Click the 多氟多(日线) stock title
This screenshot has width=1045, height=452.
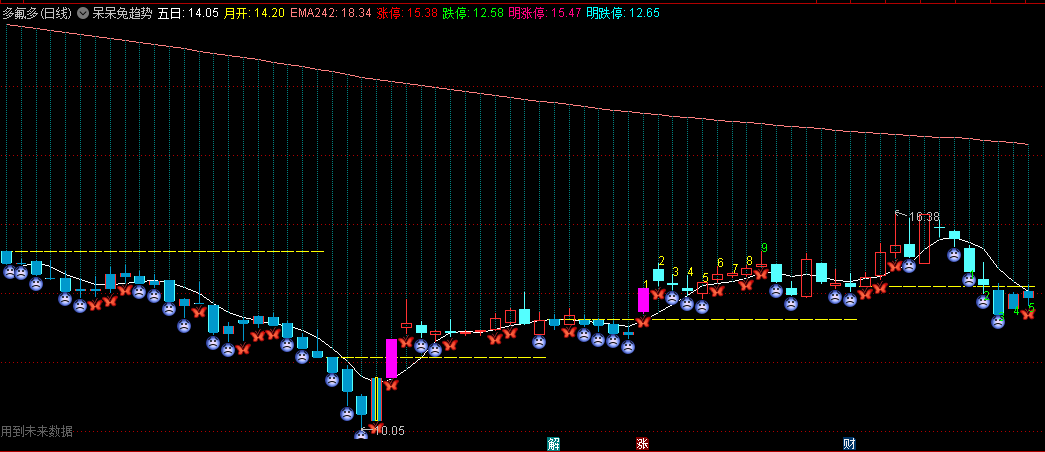pyautogui.click(x=37, y=13)
